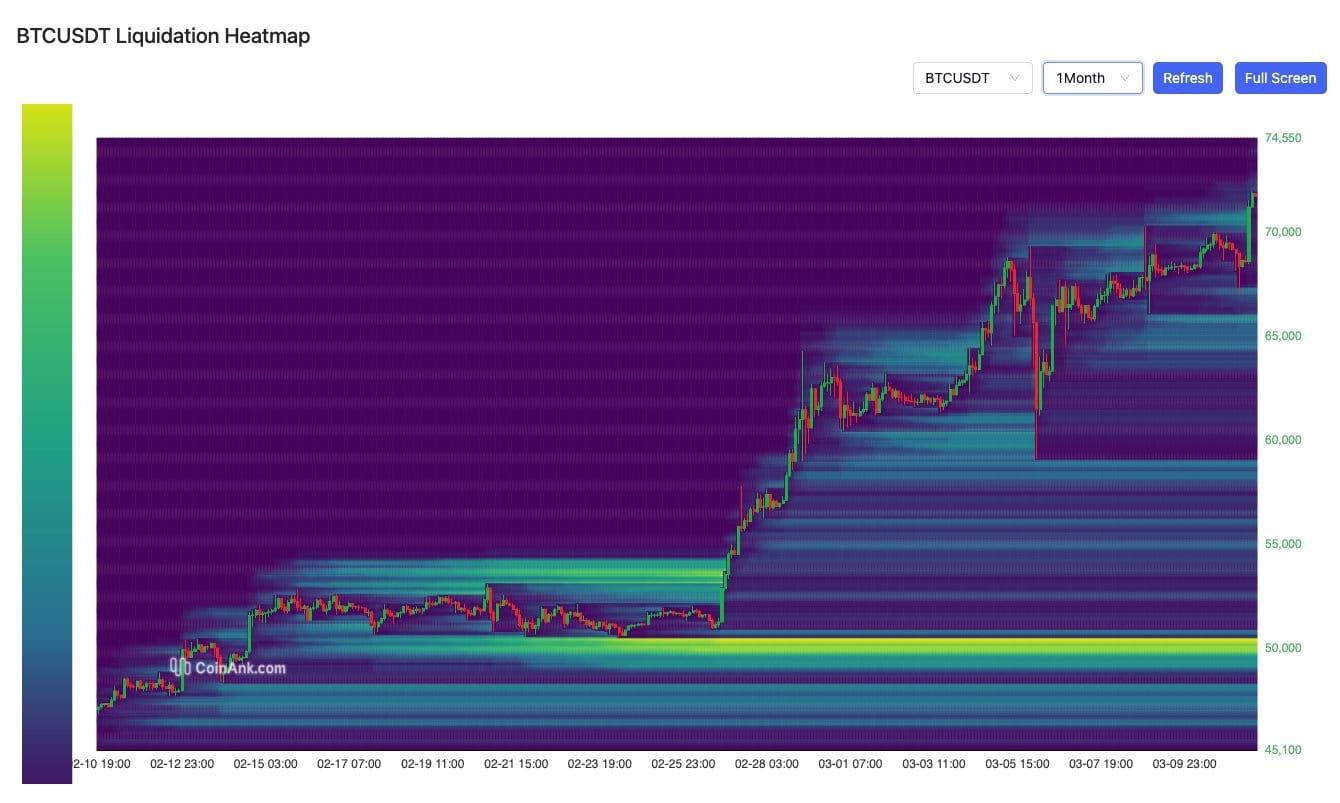Expand the 1Month timeframe dropdown

(1092, 77)
